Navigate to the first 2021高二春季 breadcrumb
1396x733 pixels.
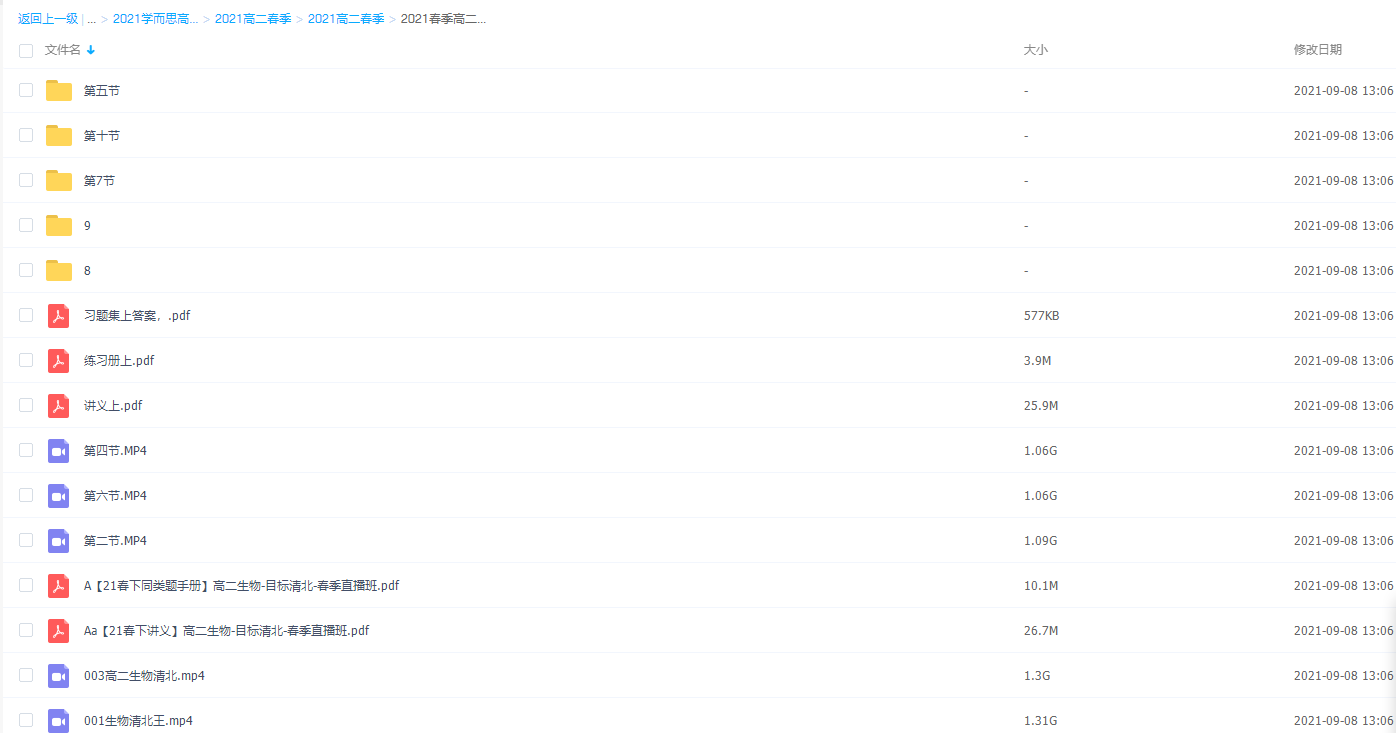click(x=253, y=19)
